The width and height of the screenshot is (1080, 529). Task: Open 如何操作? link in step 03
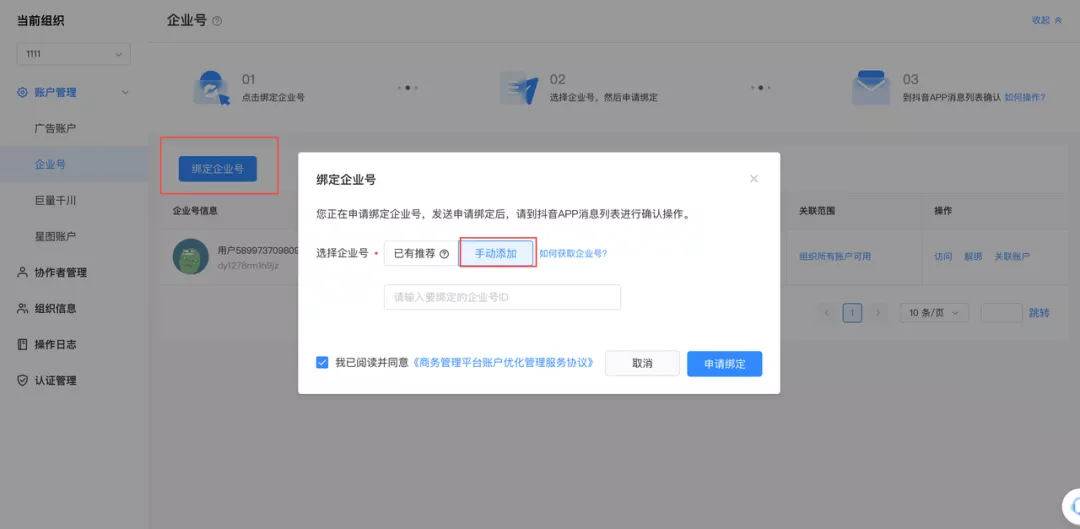click(x=1025, y=97)
